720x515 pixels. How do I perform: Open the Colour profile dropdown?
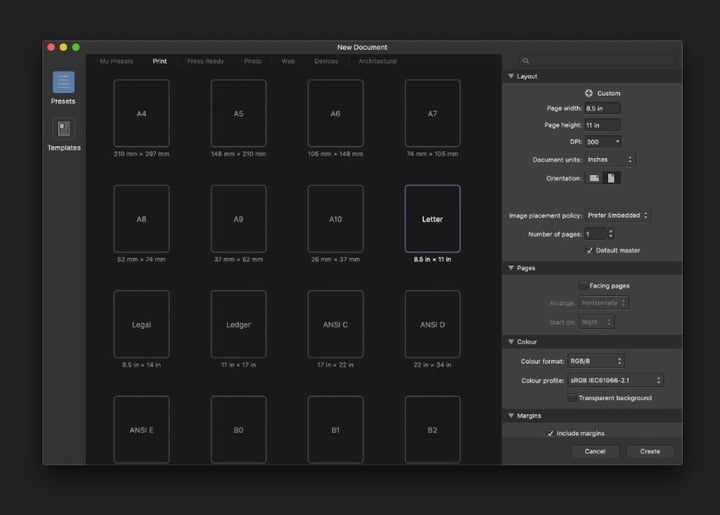pos(615,380)
